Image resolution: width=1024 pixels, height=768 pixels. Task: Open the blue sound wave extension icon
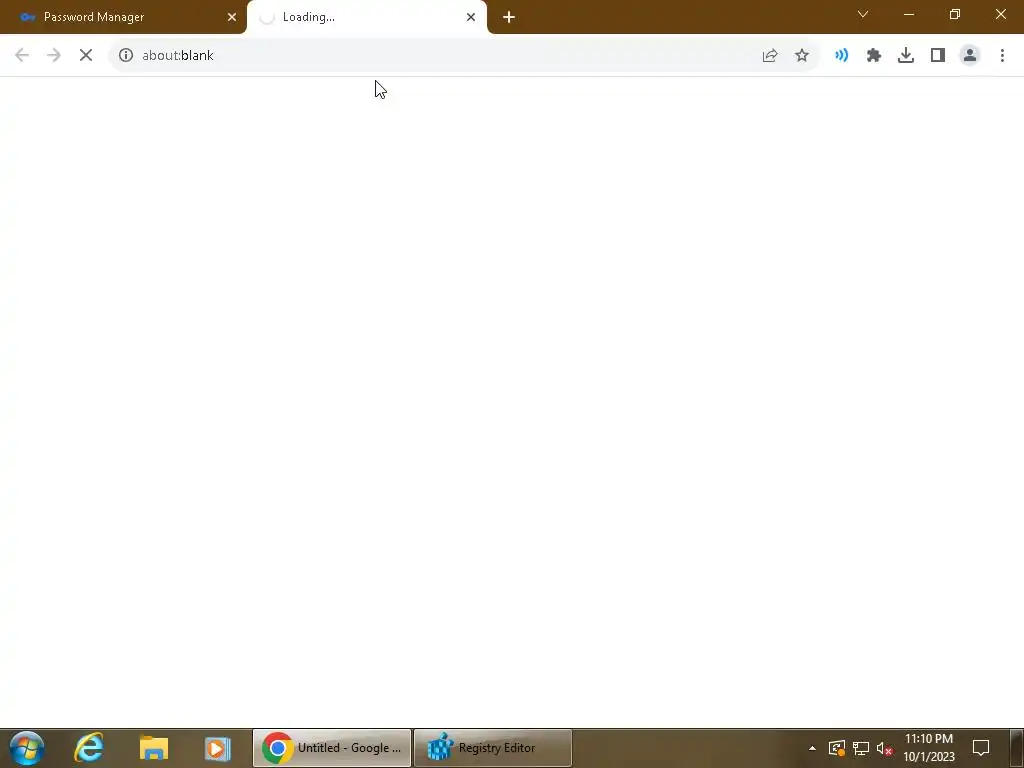pos(841,56)
